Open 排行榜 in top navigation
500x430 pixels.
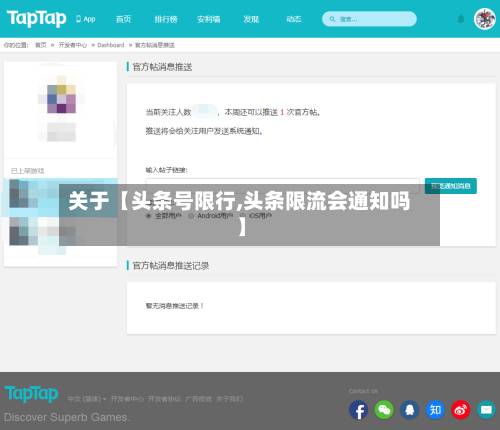click(x=166, y=19)
